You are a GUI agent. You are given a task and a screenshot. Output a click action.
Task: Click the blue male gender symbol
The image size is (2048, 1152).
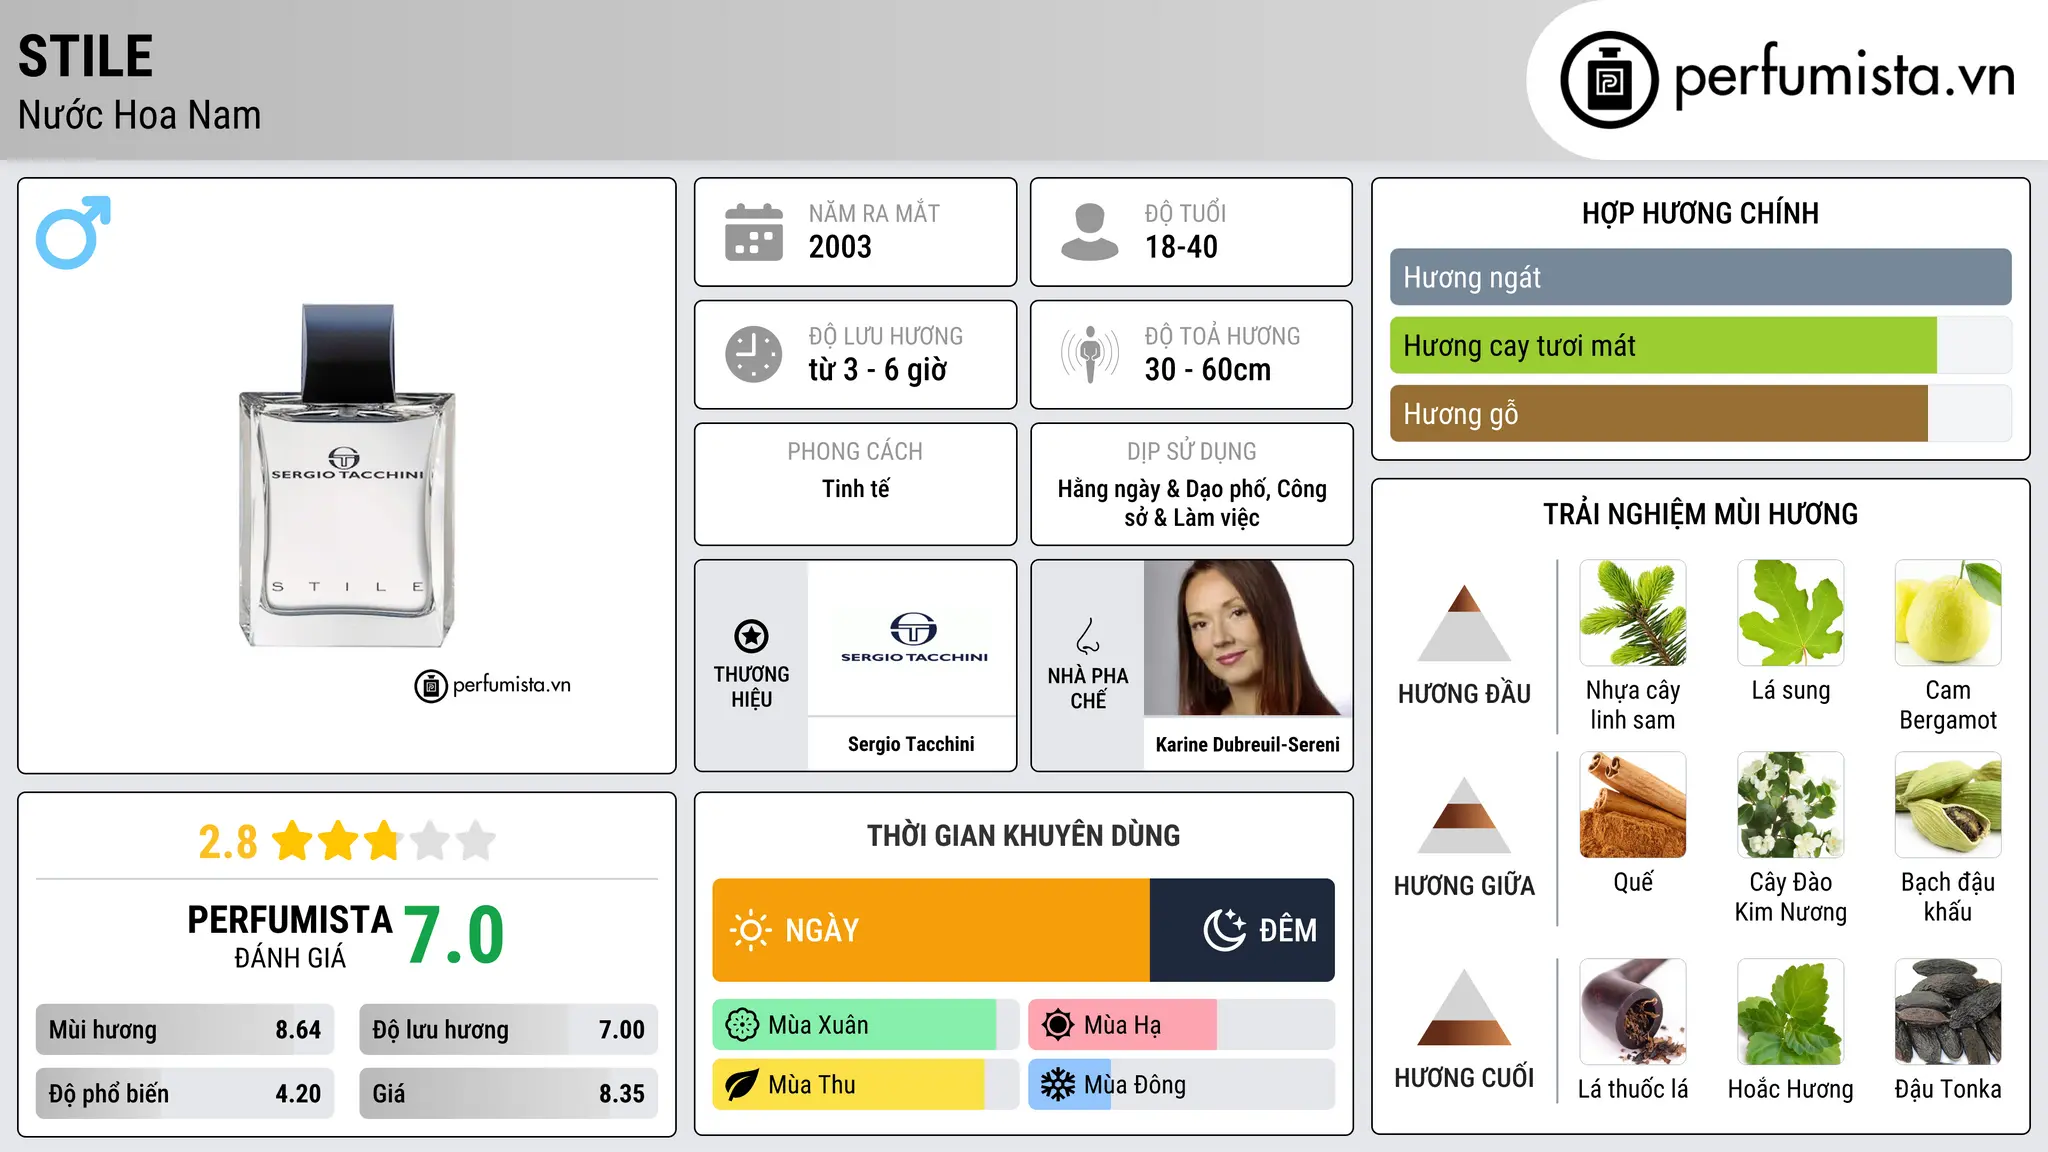pos(73,232)
